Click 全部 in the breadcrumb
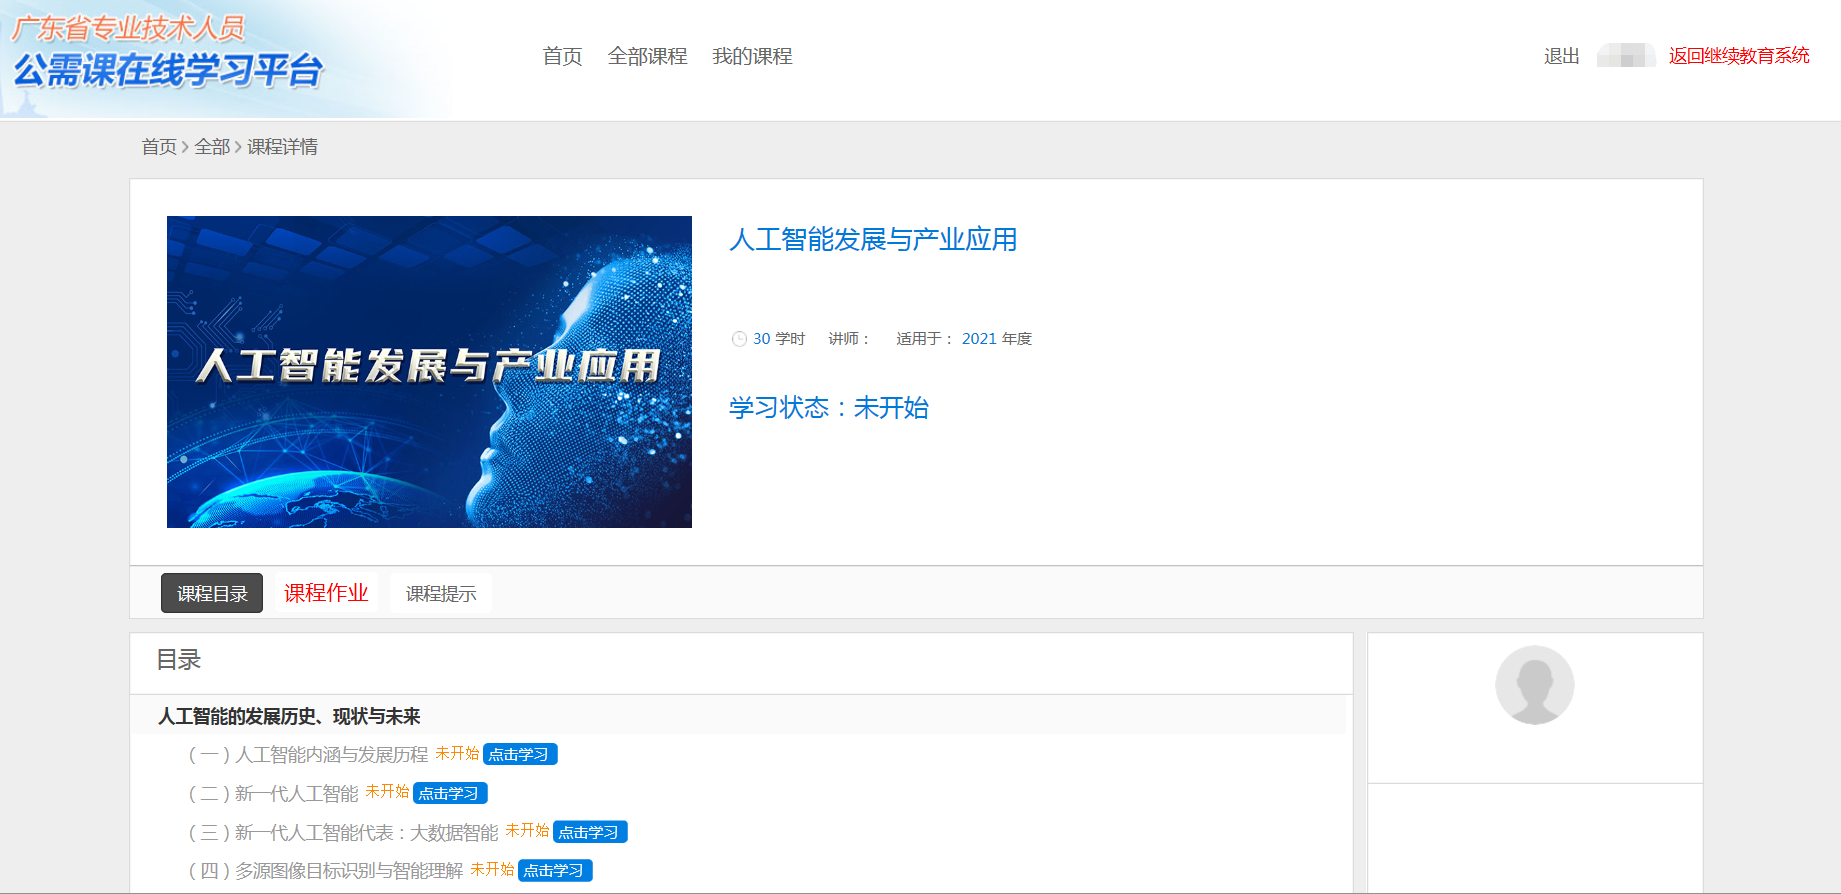The height and width of the screenshot is (894, 1841). coord(212,147)
